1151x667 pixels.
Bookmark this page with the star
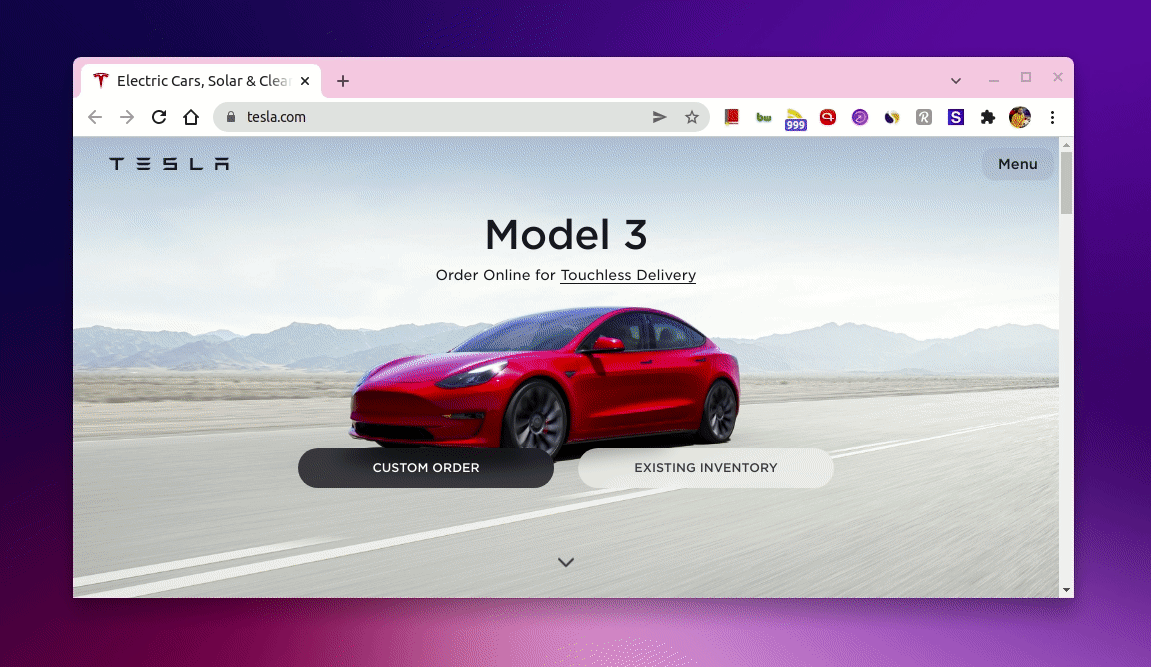click(x=691, y=117)
